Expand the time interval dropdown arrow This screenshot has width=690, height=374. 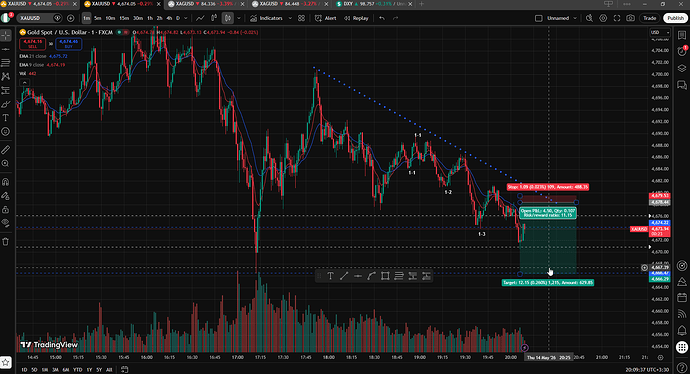point(186,18)
